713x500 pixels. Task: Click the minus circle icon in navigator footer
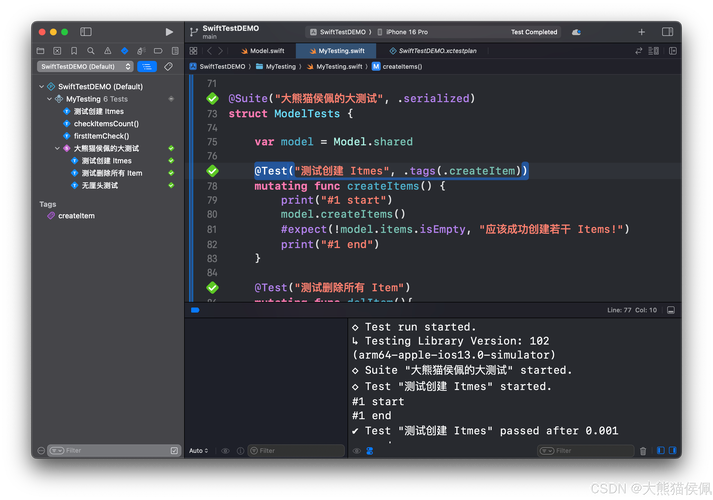[41, 451]
